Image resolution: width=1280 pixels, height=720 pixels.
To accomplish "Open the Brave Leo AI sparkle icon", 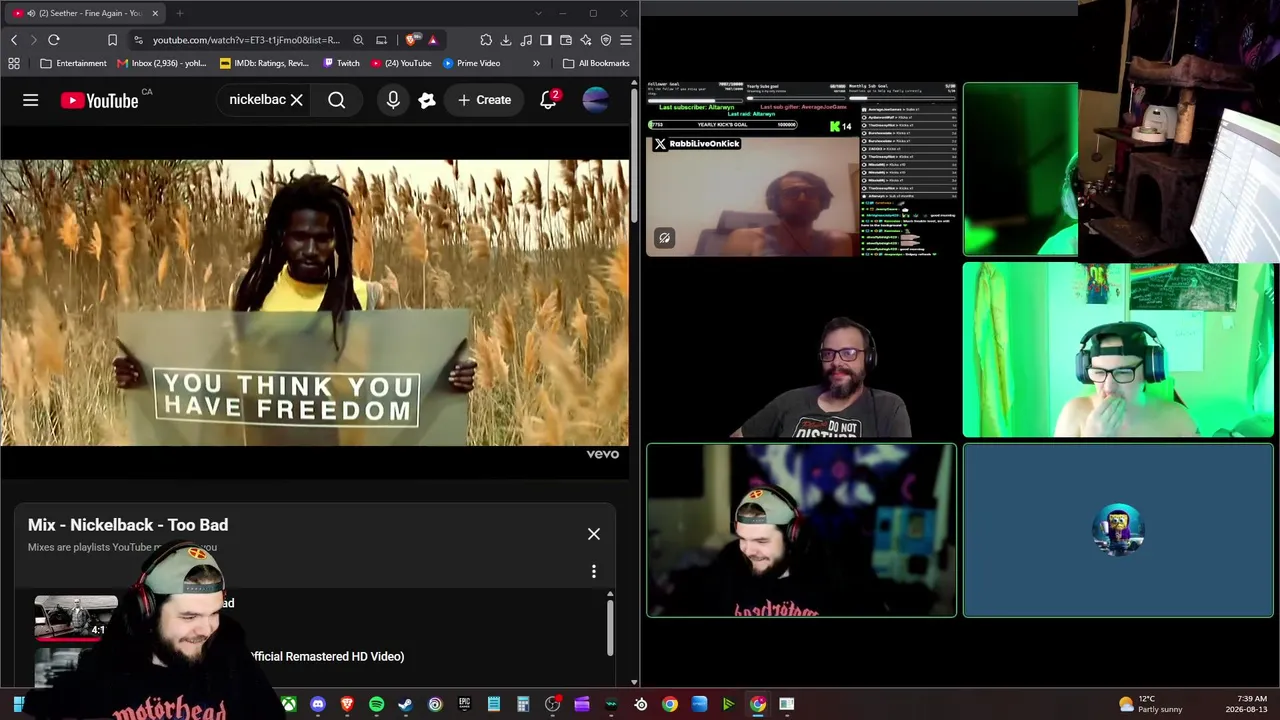I will coord(586,40).
